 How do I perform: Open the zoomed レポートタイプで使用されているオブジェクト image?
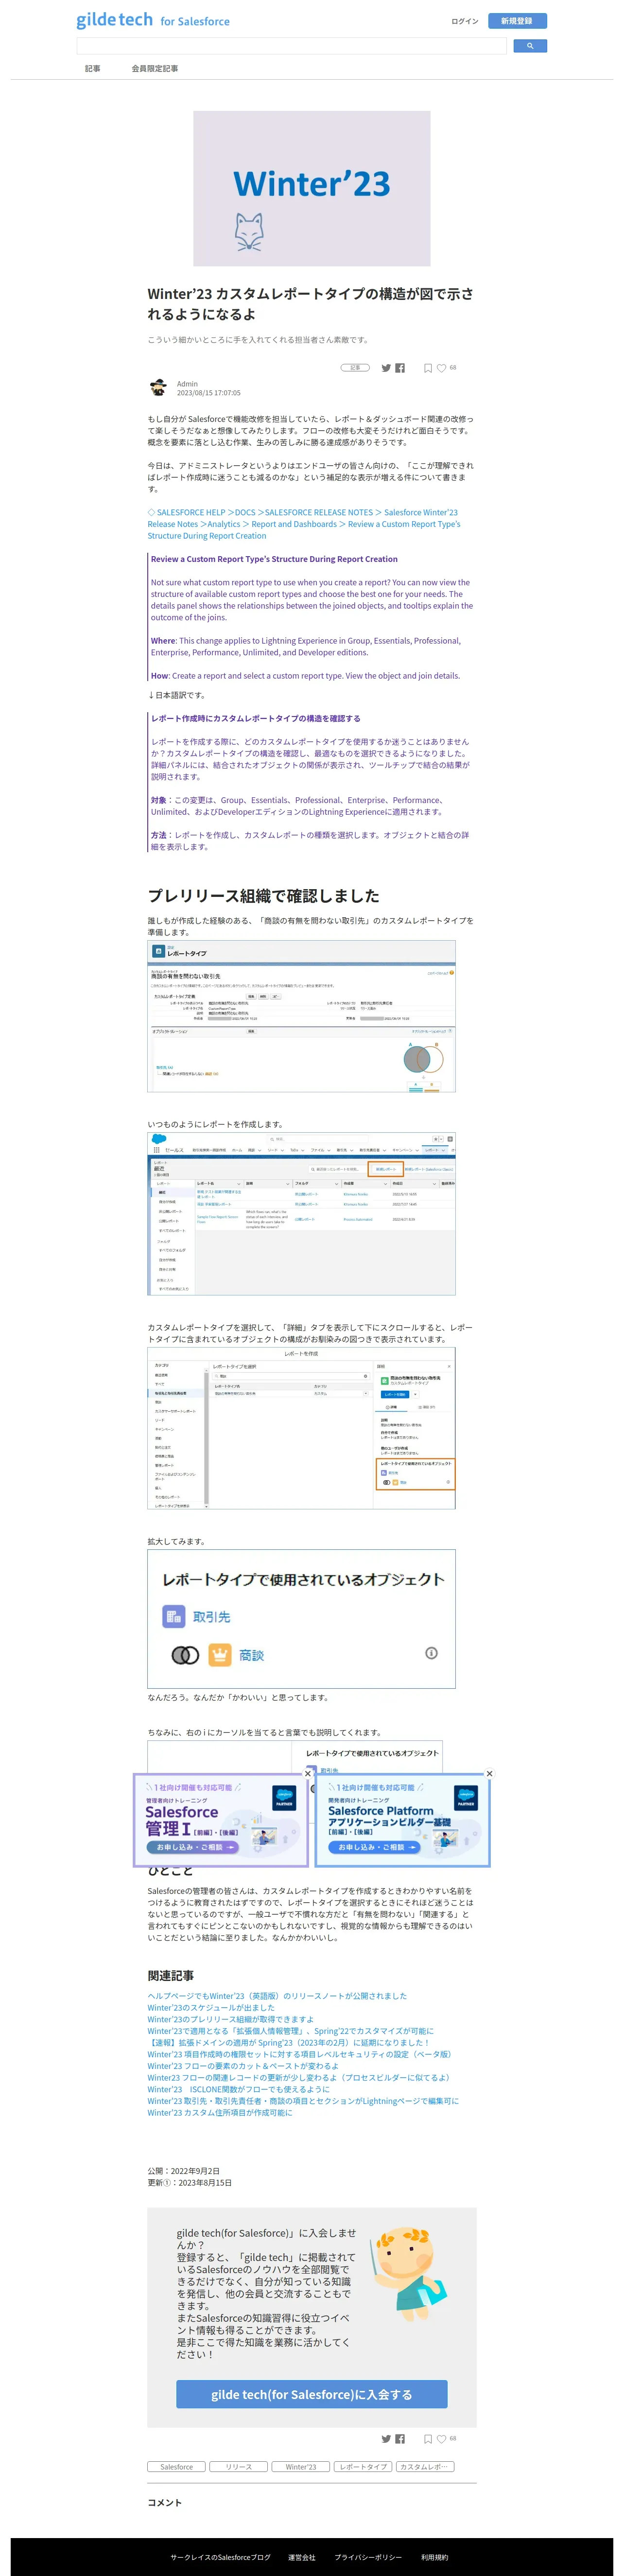pos(302,1619)
